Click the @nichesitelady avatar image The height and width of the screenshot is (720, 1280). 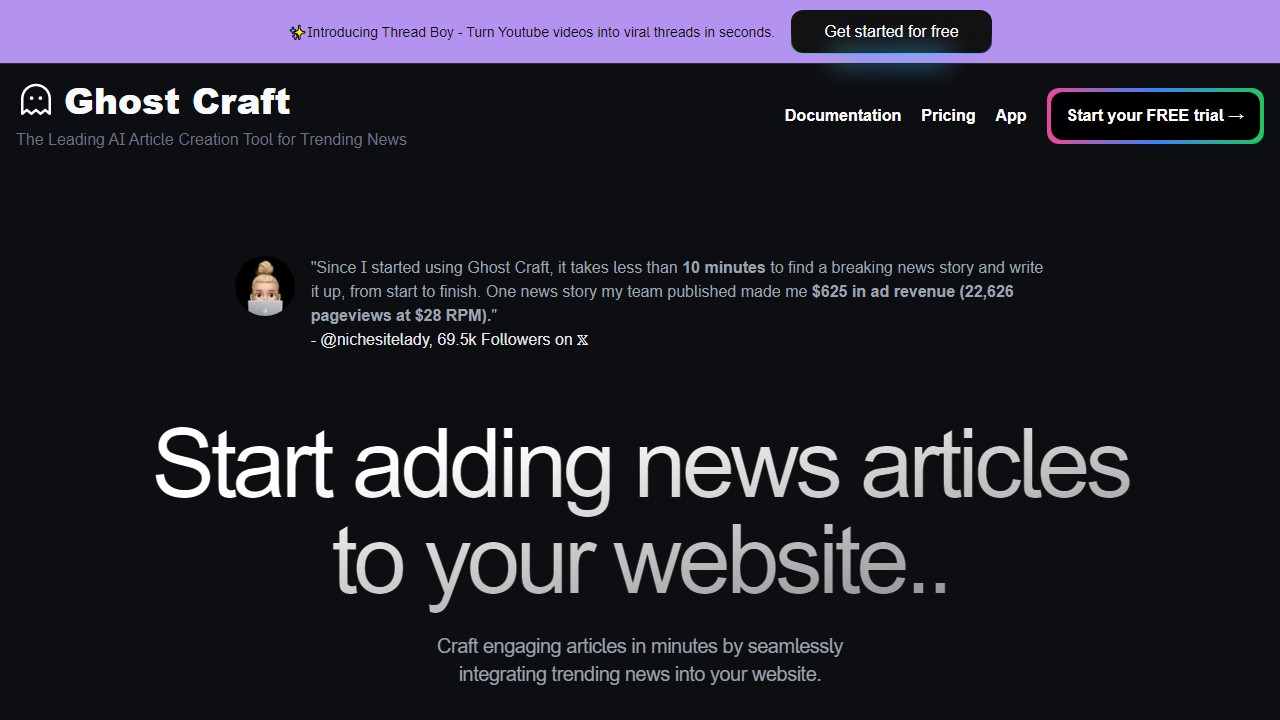pos(265,286)
